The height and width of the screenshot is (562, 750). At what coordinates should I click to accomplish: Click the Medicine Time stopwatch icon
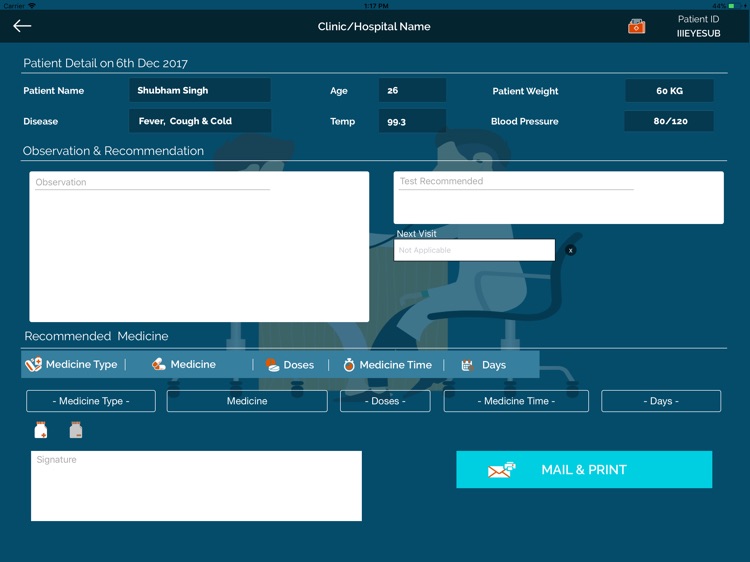pos(349,365)
